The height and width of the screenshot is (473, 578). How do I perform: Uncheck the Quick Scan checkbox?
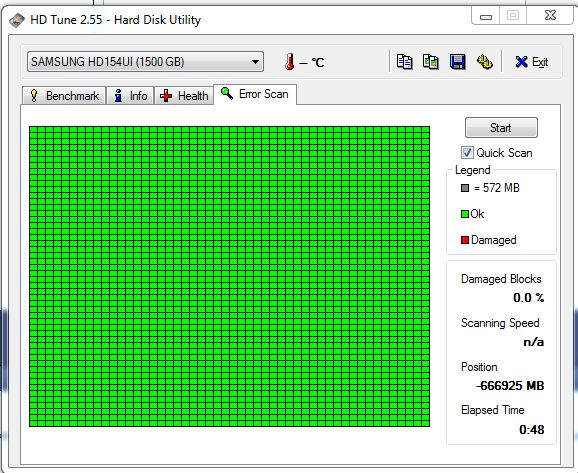[x=467, y=153]
